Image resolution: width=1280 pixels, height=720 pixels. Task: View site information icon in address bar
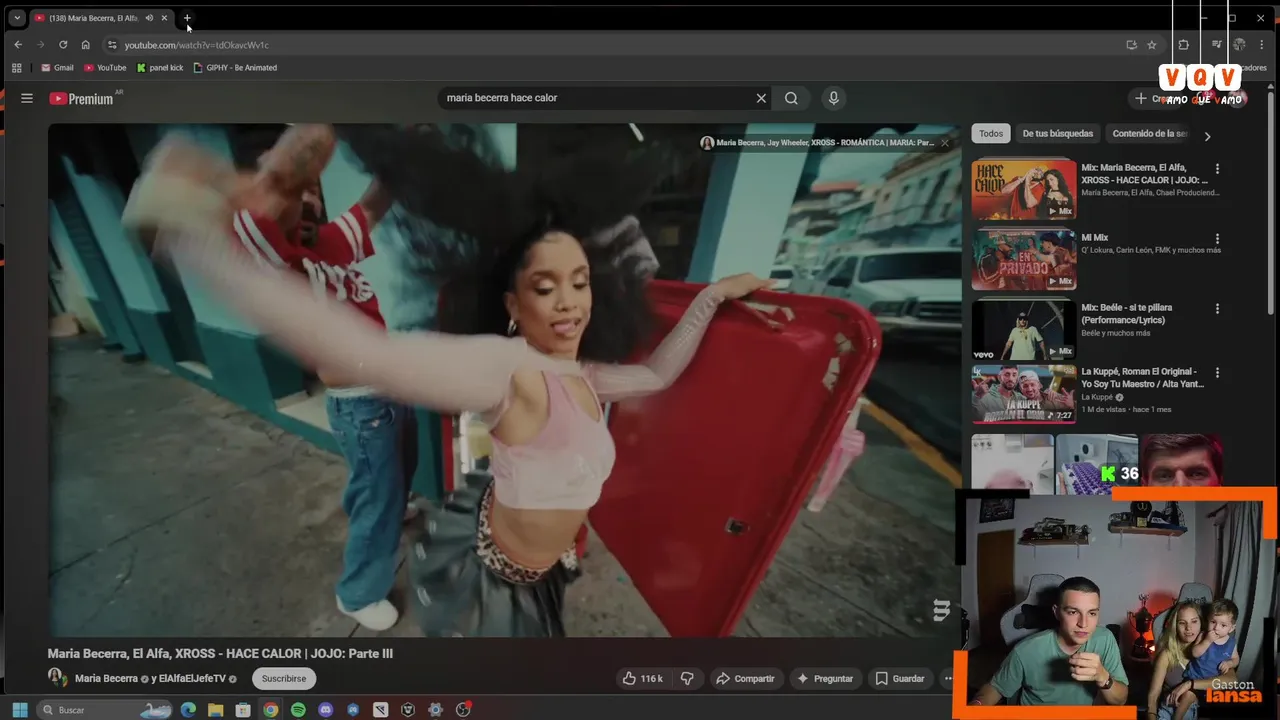point(112,45)
